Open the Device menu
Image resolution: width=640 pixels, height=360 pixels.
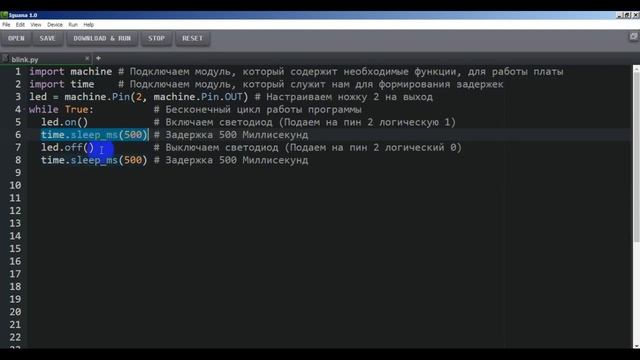point(55,24)
